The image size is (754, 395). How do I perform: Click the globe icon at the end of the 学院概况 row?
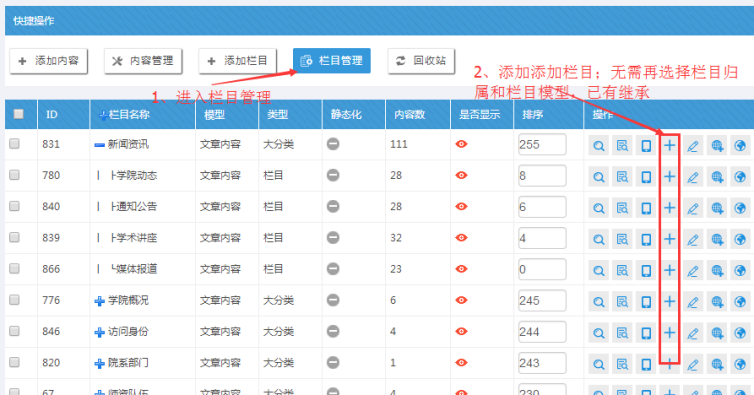point(740,302)
